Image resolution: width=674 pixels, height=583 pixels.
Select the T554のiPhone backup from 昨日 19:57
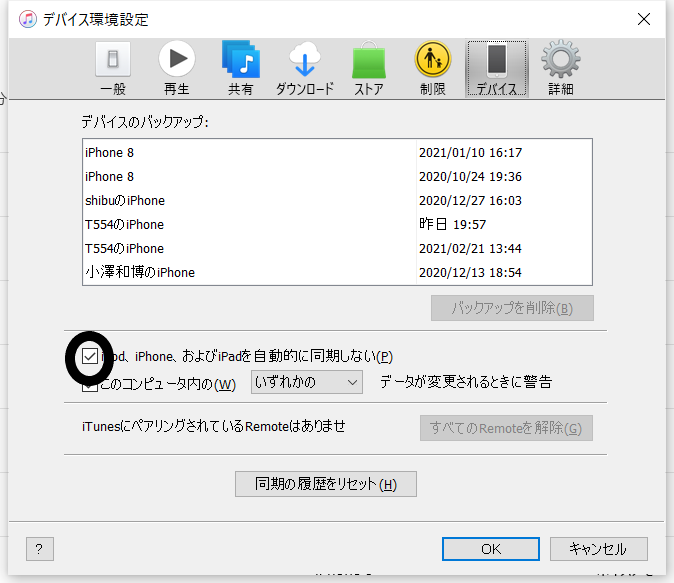click(x=337, y=224)
